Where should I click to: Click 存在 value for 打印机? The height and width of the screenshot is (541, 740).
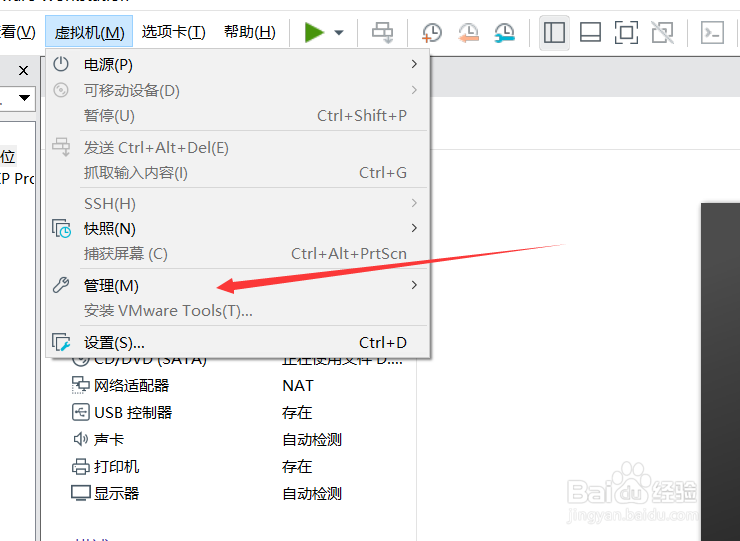pos(297,467)
